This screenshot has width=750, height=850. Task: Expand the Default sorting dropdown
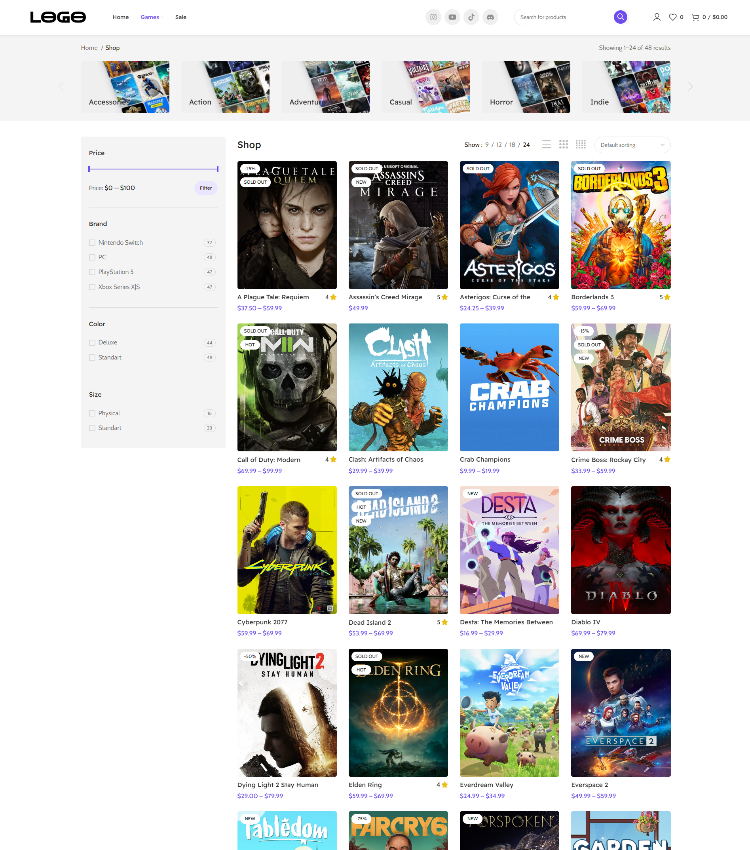point(632,145)
